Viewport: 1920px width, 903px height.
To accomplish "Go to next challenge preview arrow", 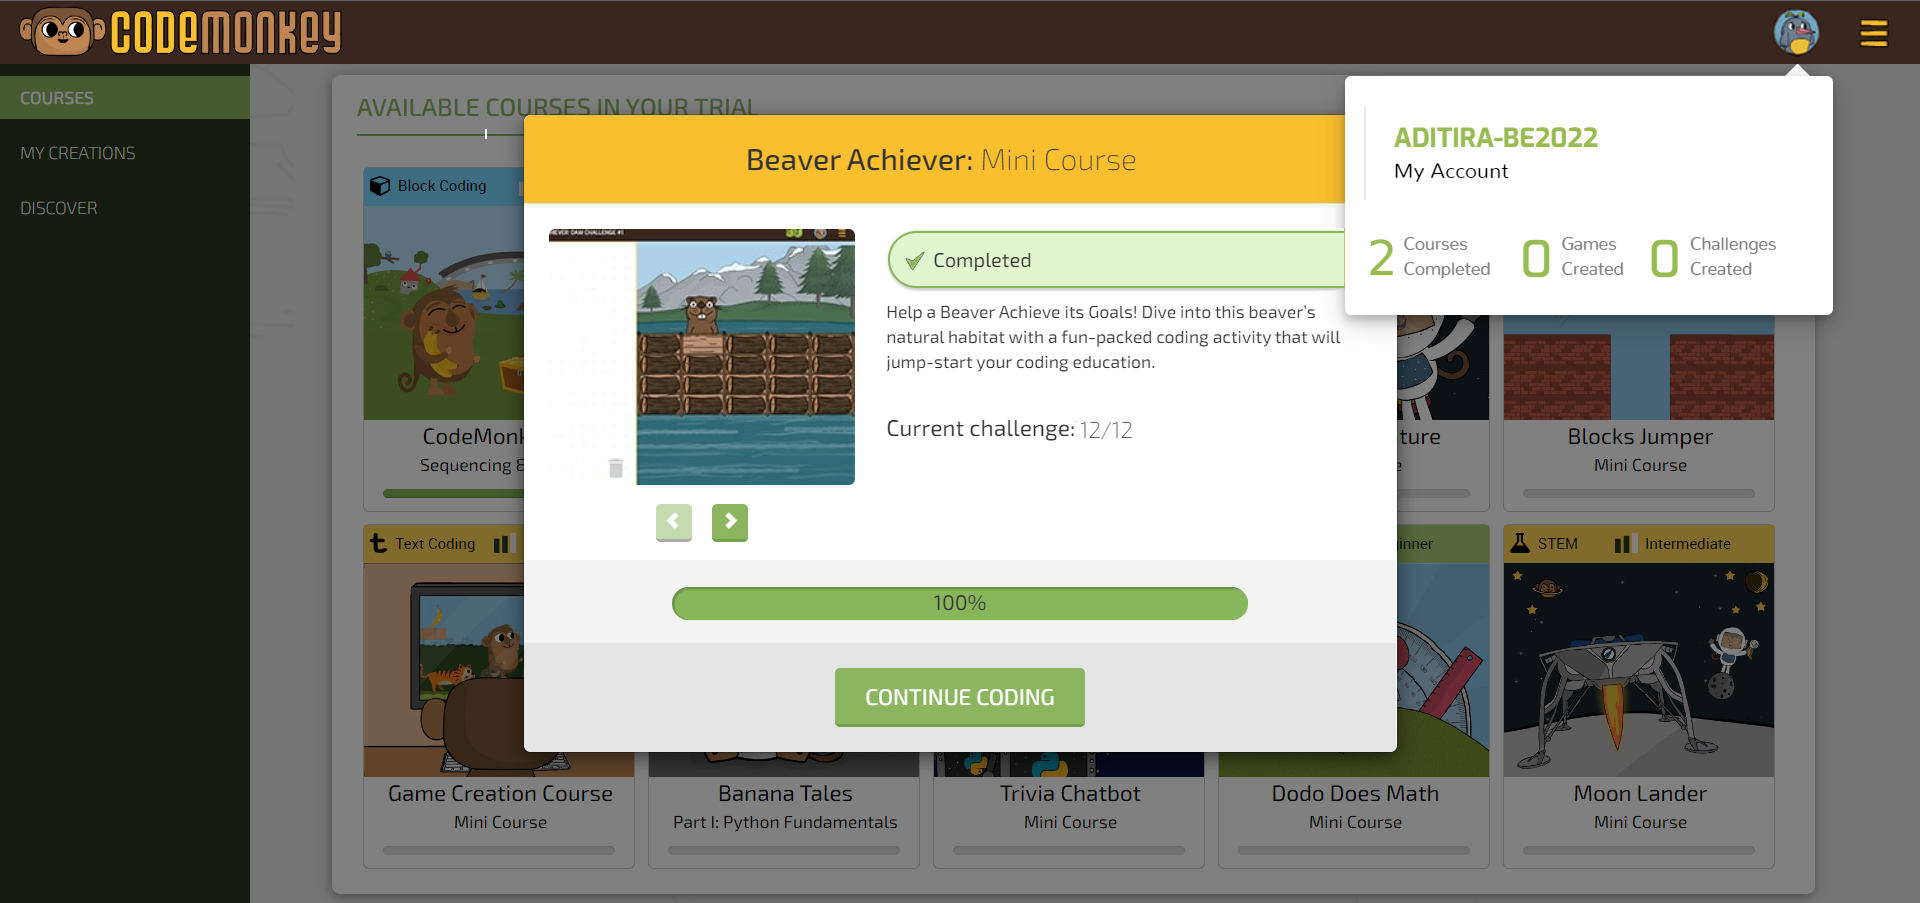I will point(730,522).
